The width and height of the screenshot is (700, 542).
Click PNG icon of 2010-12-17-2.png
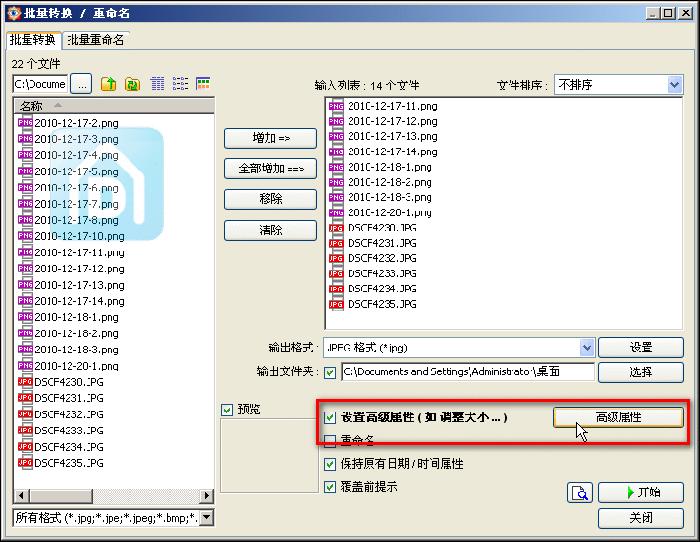[25, 123]
